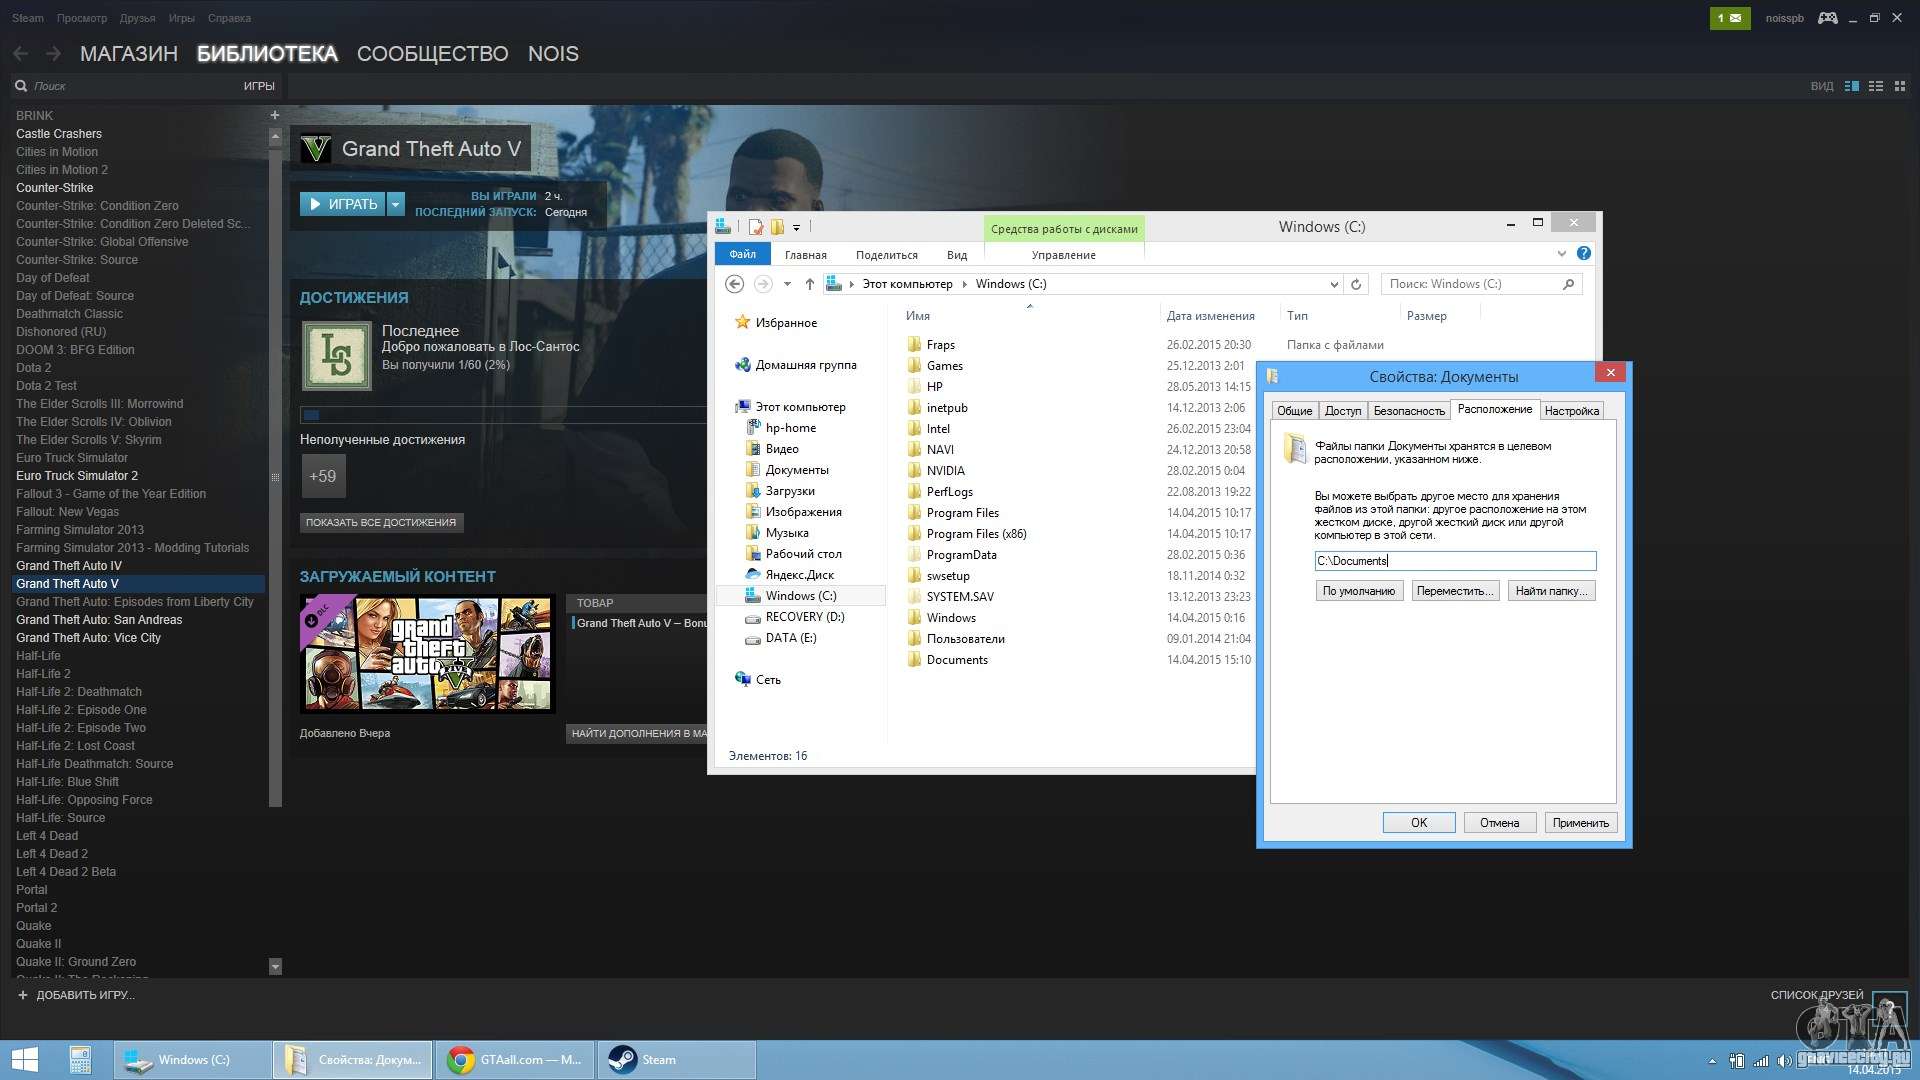The width and height of the screenshot is (1920, 1080).
Task: Open the Файл tab in Explorer
Action: tap(742, 254)
